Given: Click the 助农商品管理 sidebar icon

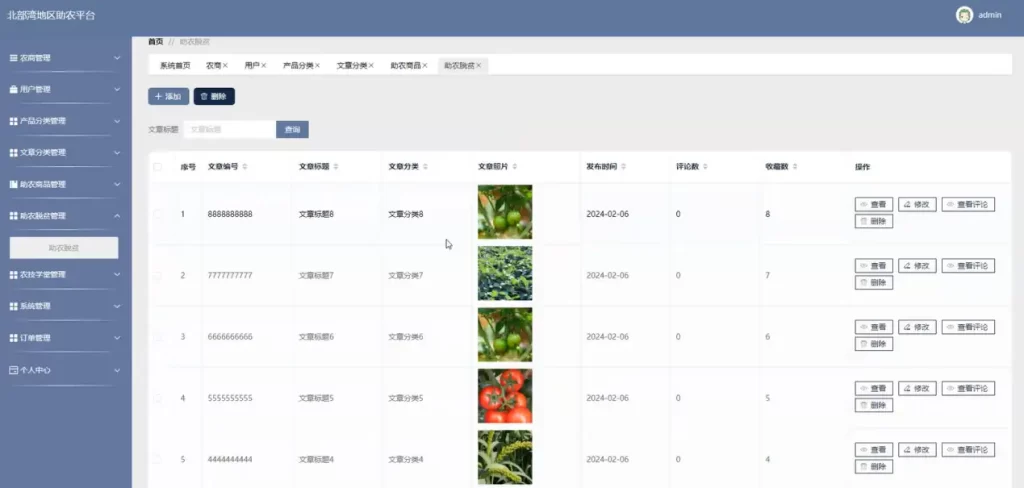Looking at the screenshot, I should click(13, 184).
